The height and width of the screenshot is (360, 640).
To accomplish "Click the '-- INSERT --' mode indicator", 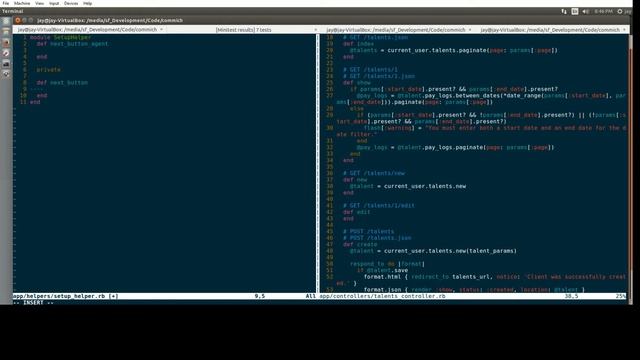I will pos(33,302).
